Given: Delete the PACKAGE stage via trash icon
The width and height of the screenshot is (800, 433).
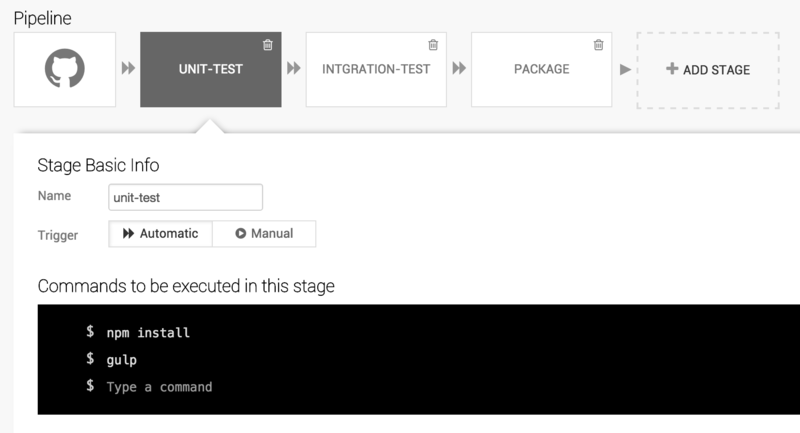Looking at the screenshot, I should point(598,45).
